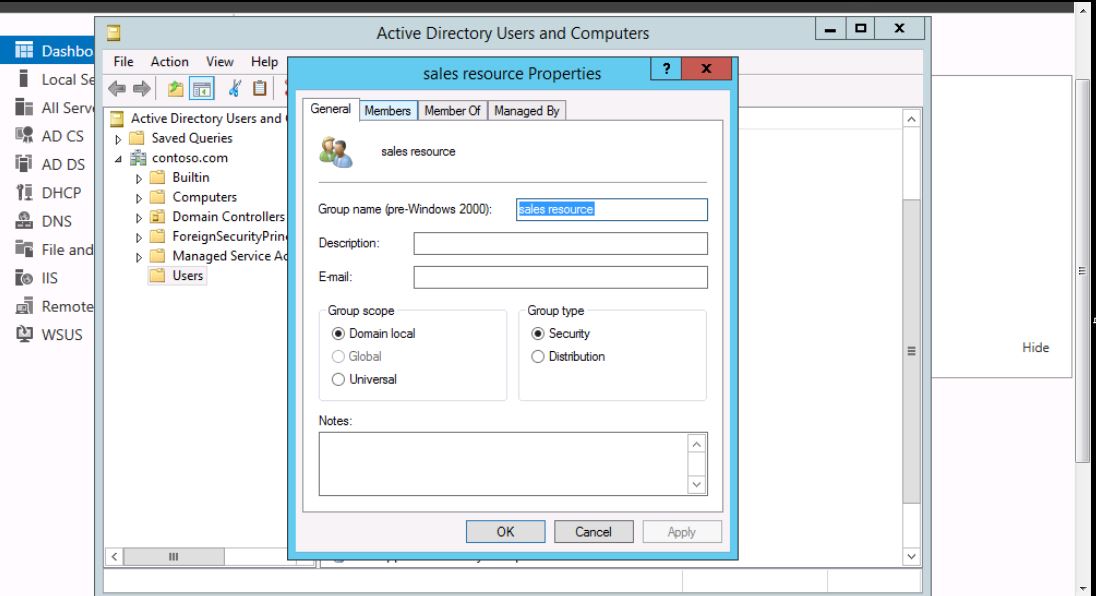This screenshot has height=596, width=1096.
Task: Click inside the Notes text area
Action: coord(503,464)
